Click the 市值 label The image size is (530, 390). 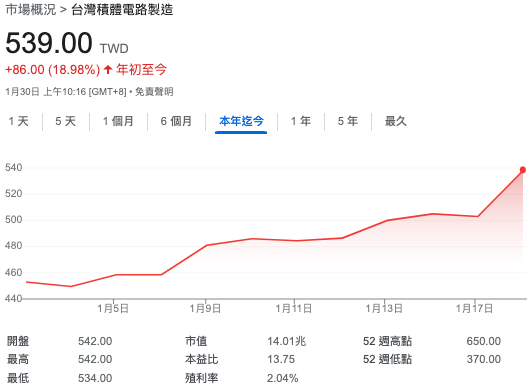click(196, 341)
